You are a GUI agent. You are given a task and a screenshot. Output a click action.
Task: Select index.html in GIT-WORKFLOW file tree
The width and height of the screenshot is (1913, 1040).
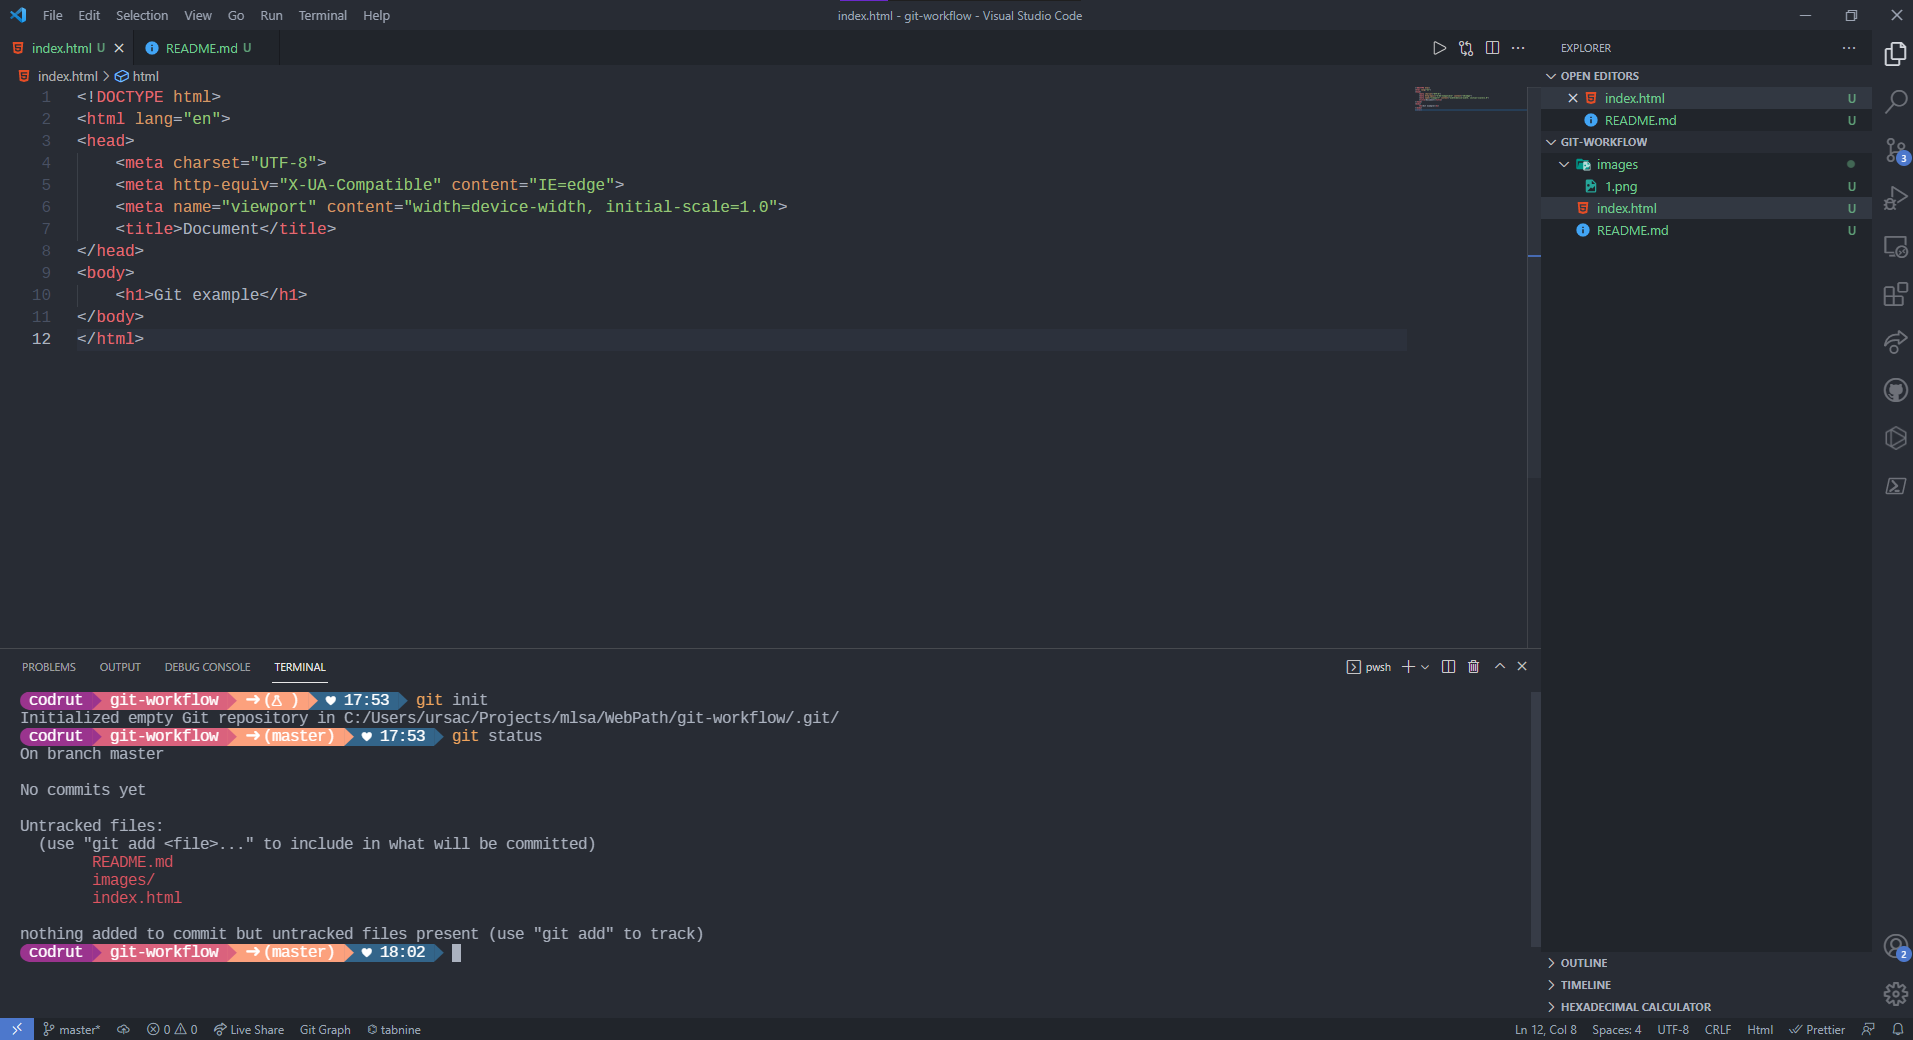click(1626, 208)
